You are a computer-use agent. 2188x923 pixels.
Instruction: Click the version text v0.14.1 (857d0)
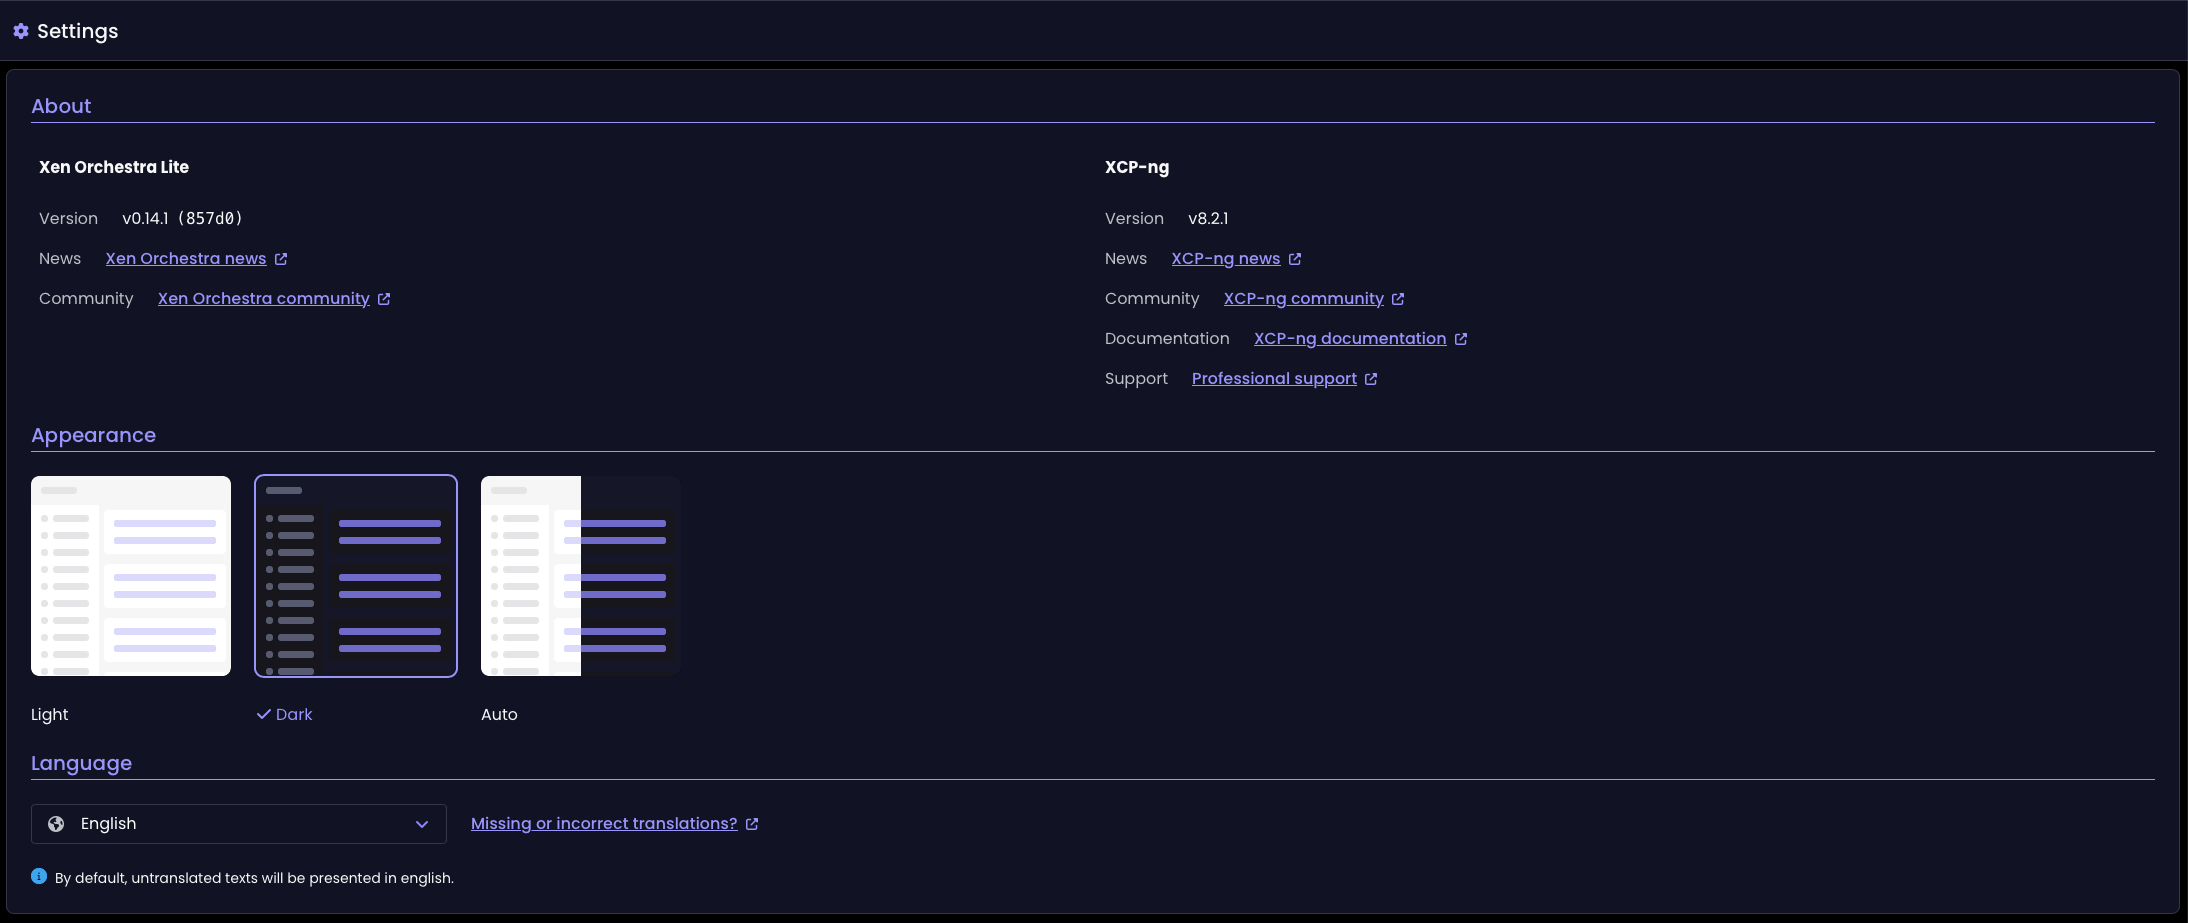tap(182, 218)
